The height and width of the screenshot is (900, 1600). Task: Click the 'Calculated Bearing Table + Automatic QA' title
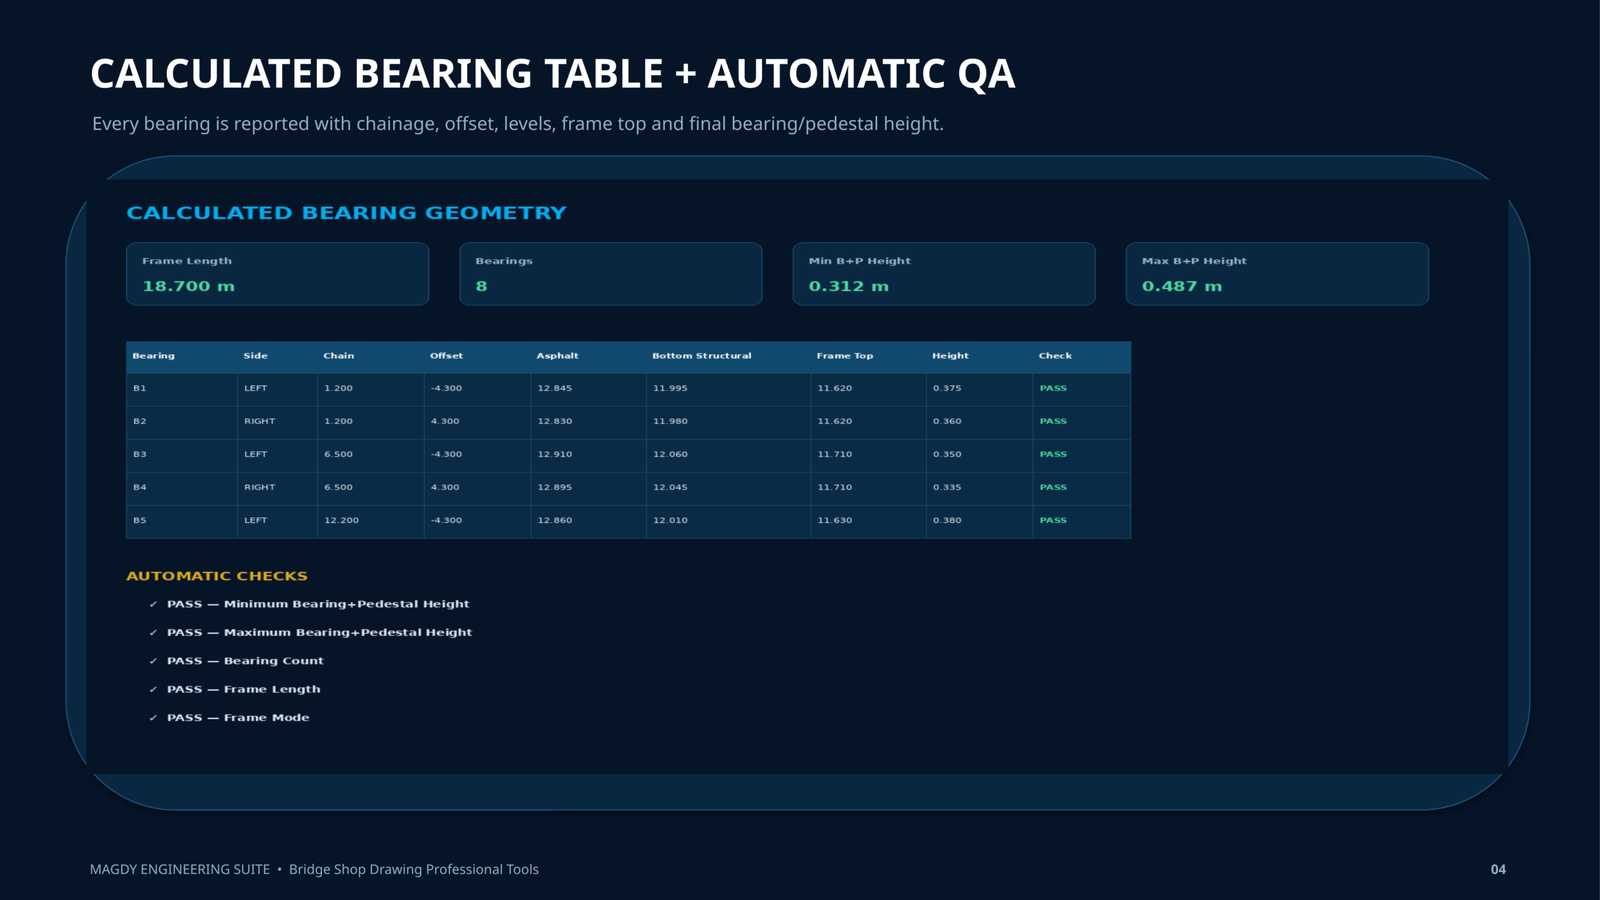point(553,74)
